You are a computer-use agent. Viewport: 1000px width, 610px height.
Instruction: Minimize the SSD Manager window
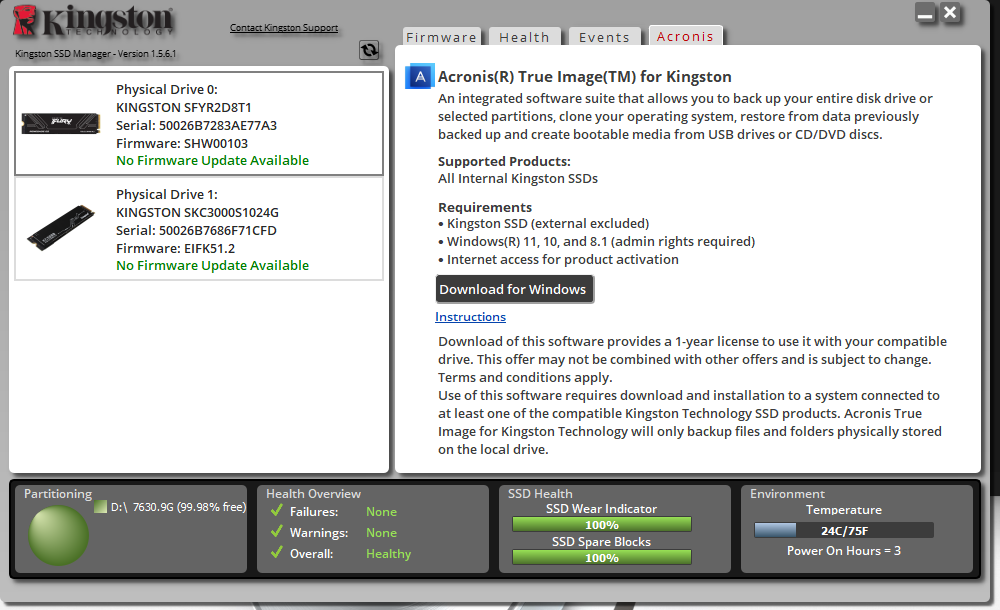coord(925,13)
